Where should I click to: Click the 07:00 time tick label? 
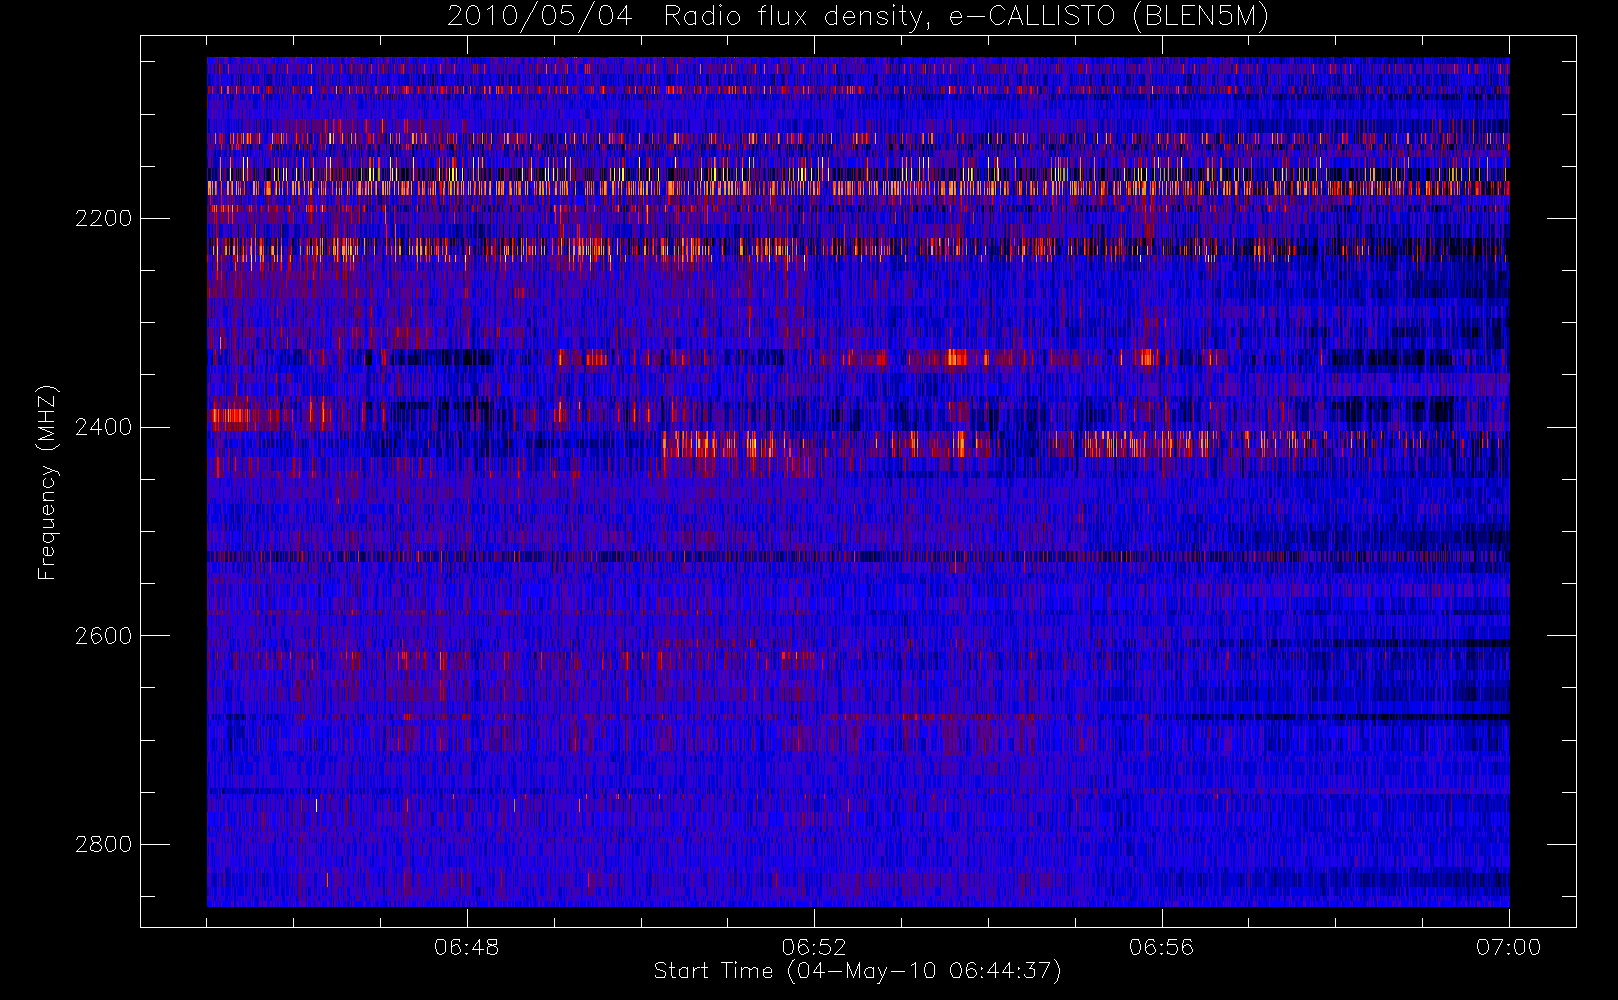click(x=1508, y=947)
